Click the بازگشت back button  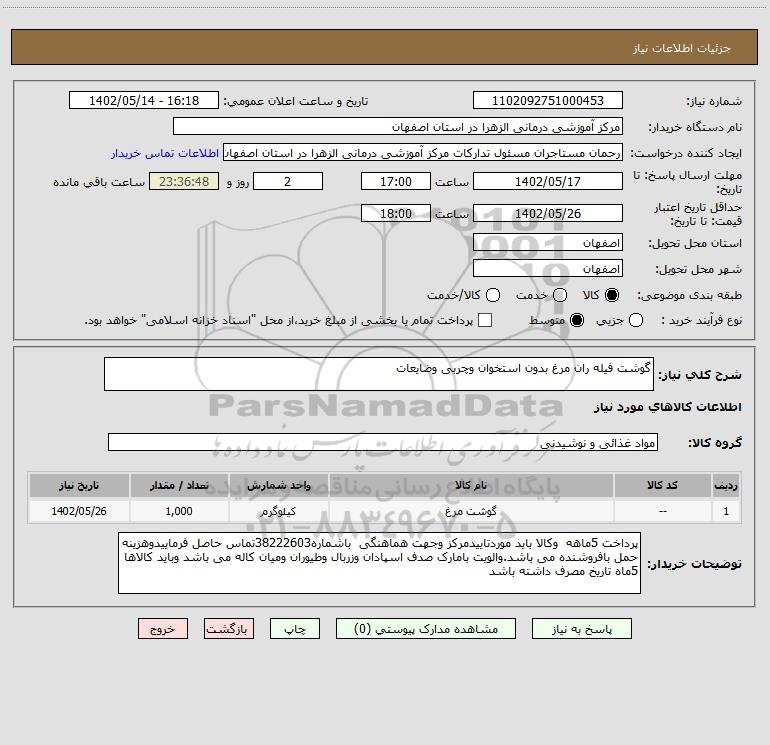(229, 629)
